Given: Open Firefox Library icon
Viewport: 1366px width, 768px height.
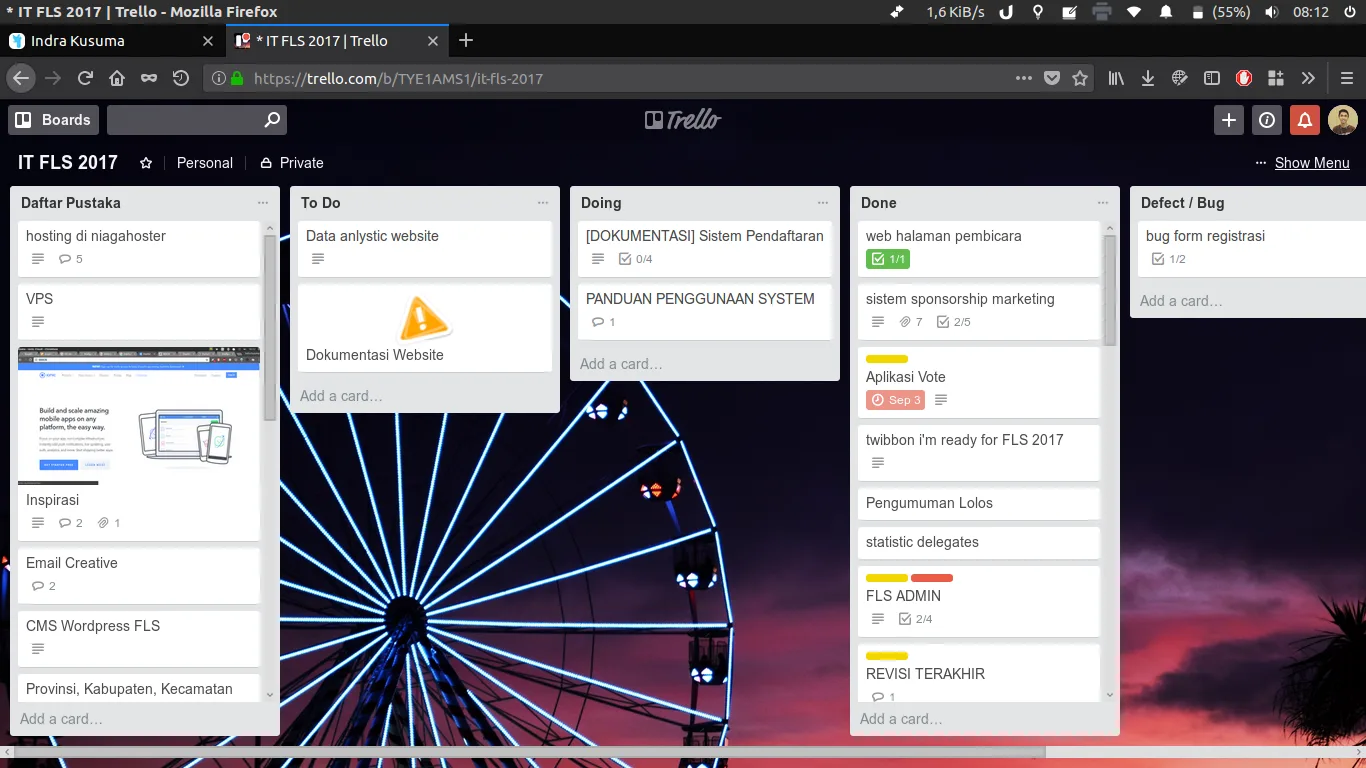Looking at the screenshot, I should (1117, 78).
